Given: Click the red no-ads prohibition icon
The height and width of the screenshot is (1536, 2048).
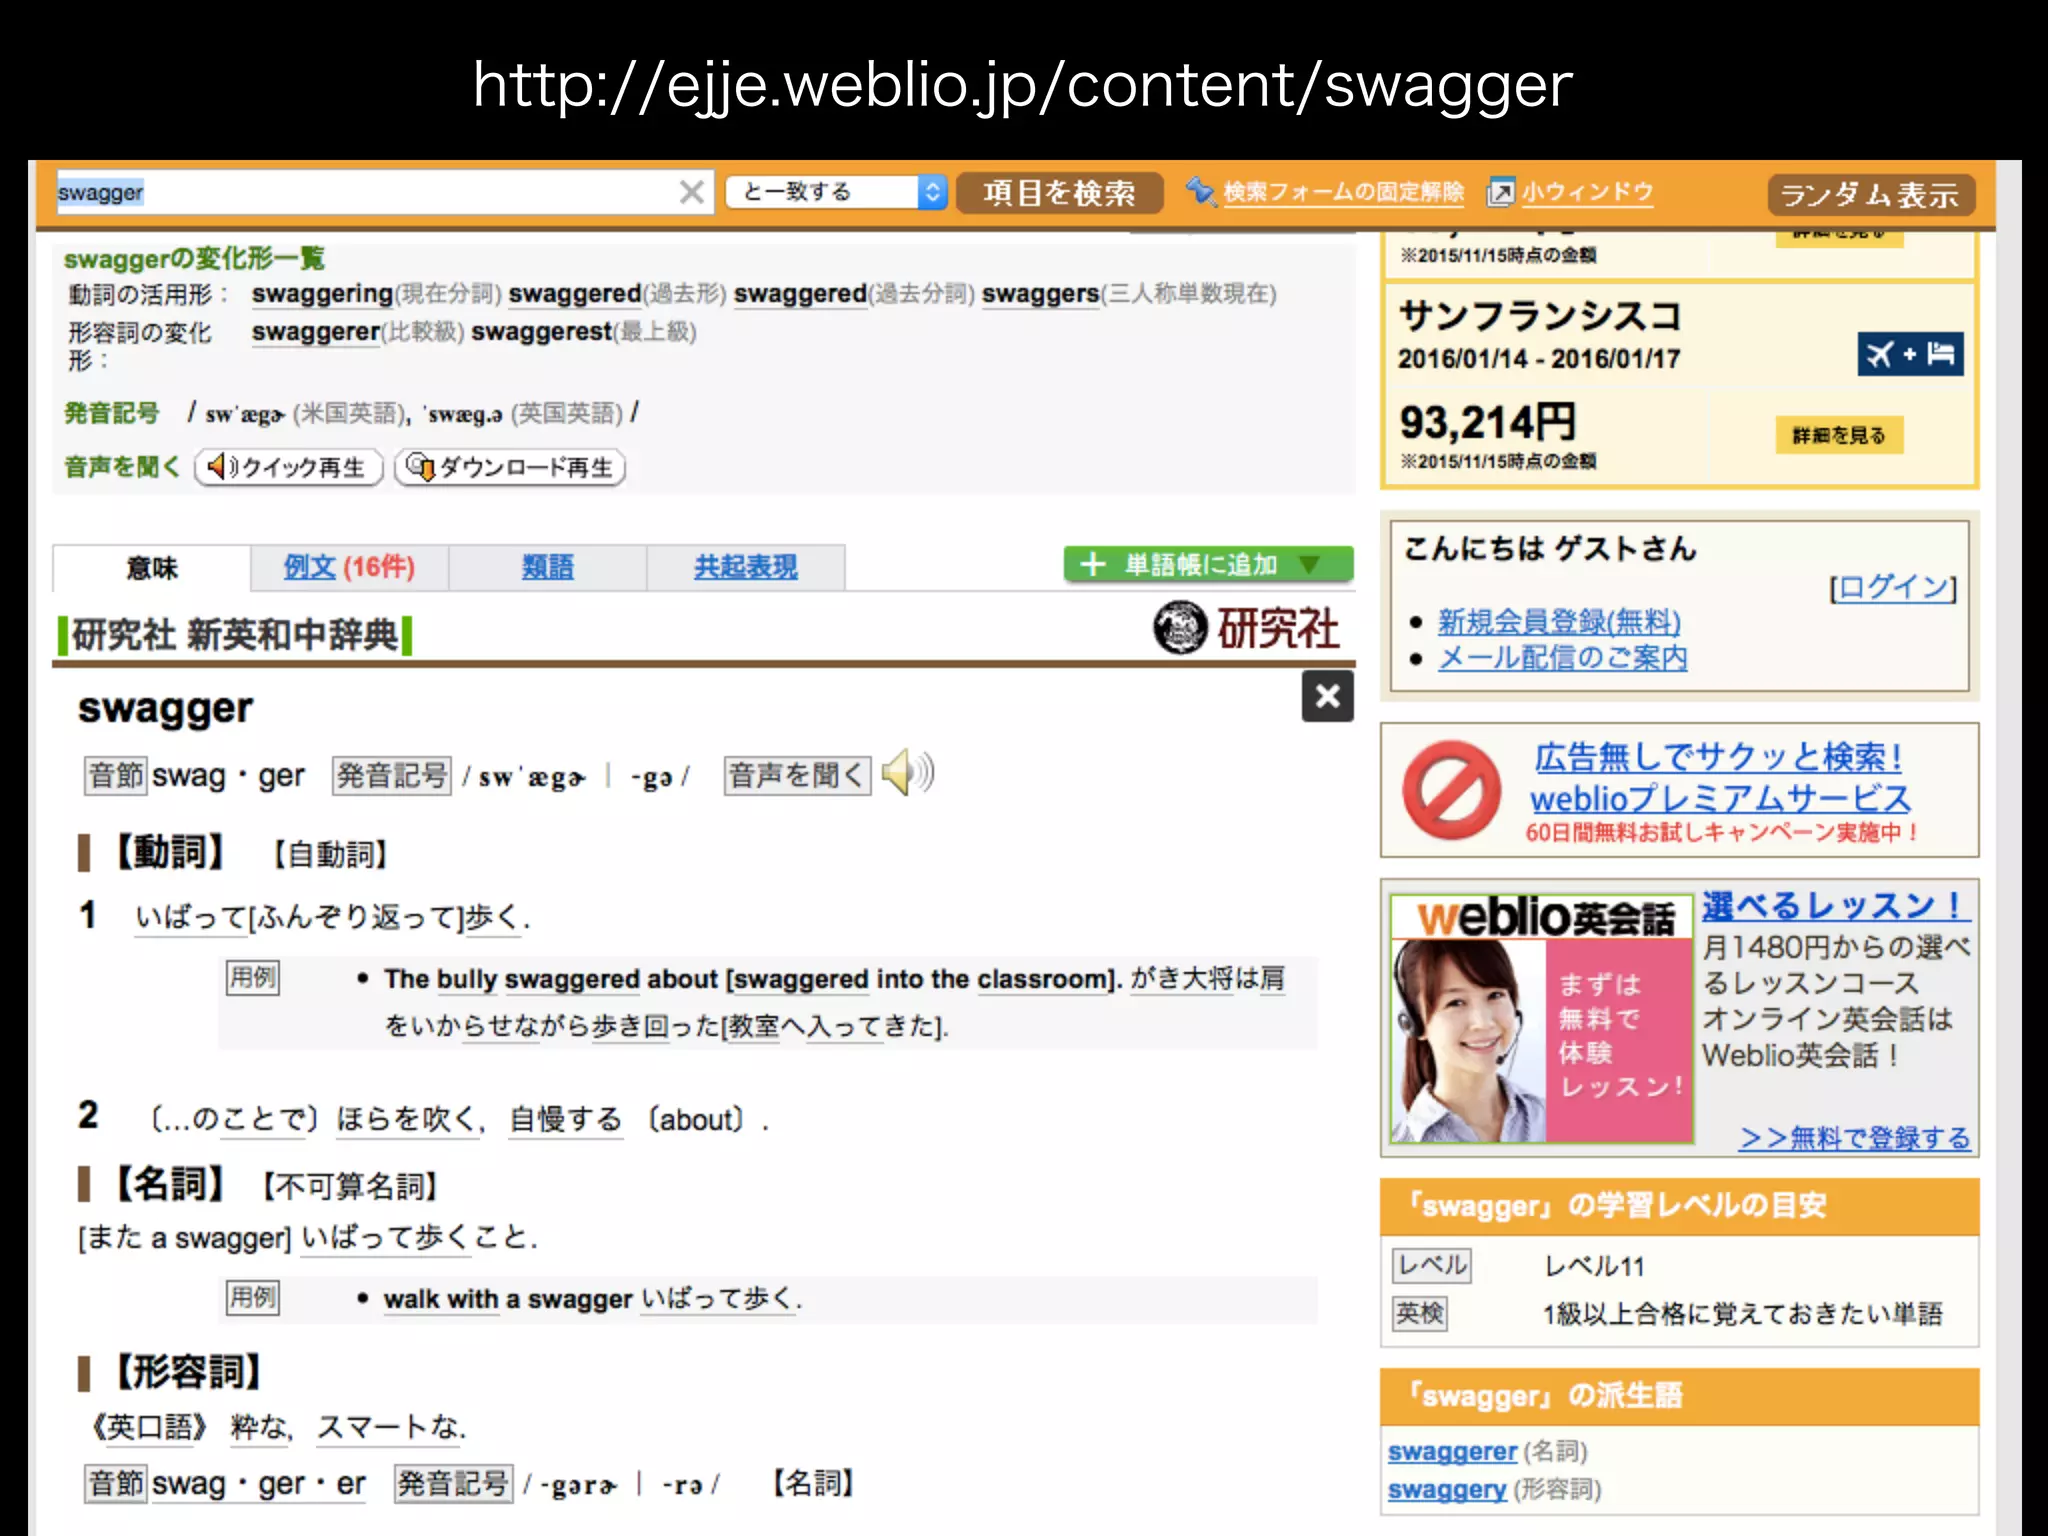Looking at the screenshot, I should [x=1451, y=790].
